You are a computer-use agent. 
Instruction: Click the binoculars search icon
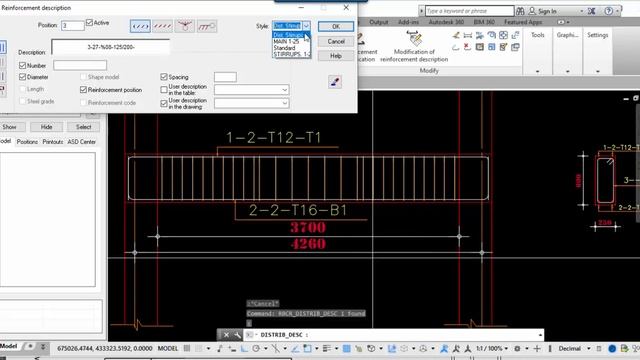[520, 11]
